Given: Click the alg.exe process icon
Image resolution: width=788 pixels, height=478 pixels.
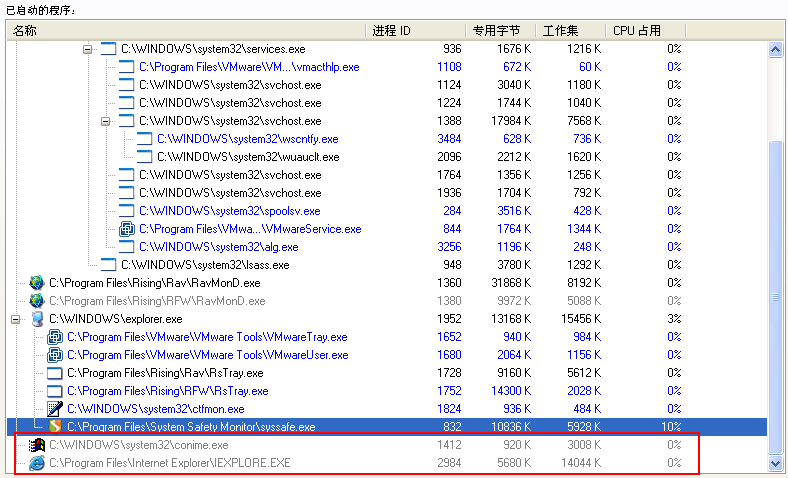Looking at the screenshot, I should [x=126, y=247].
